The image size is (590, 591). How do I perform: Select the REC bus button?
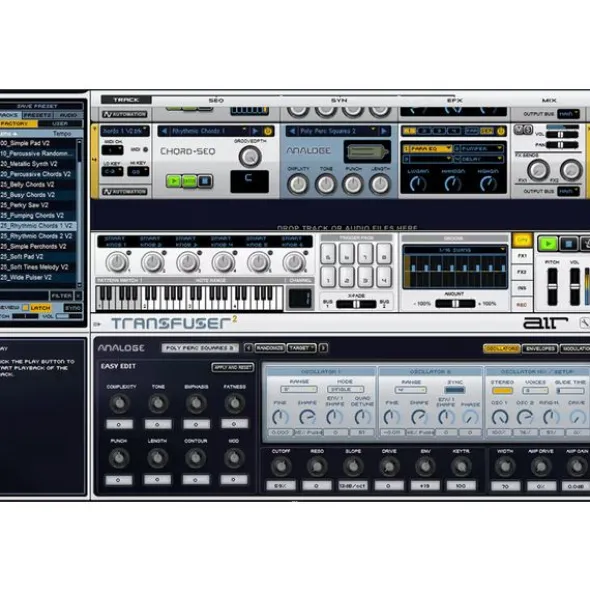[522, 305]
